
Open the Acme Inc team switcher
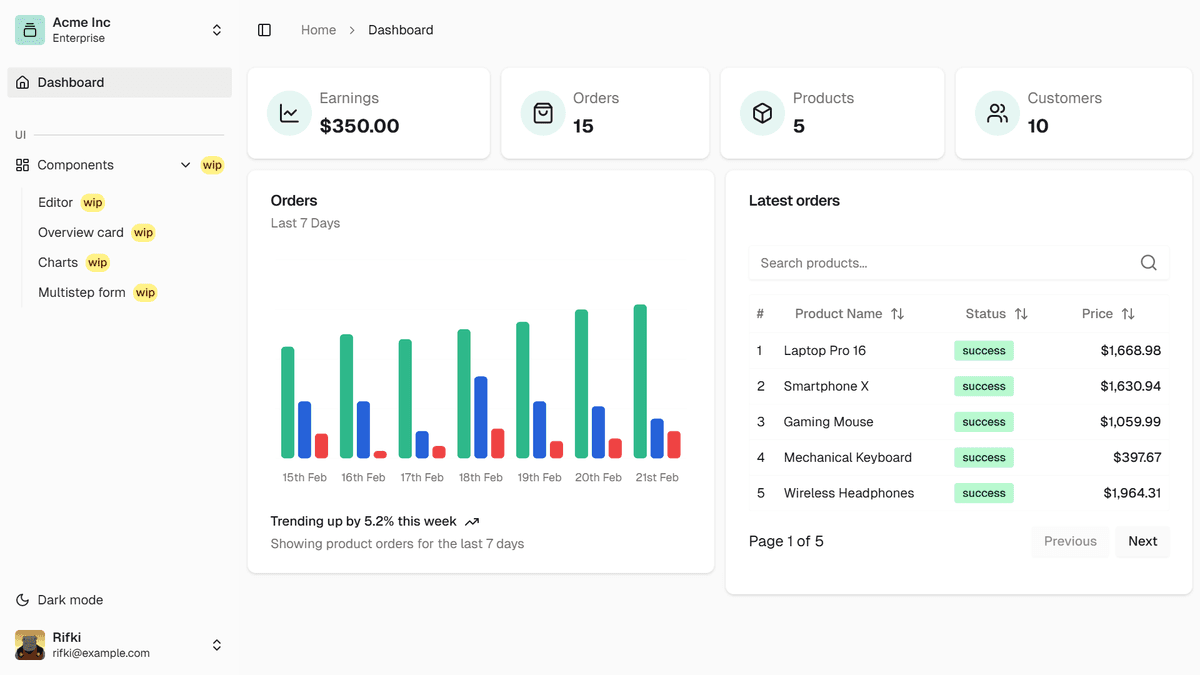tap(217, 30)
